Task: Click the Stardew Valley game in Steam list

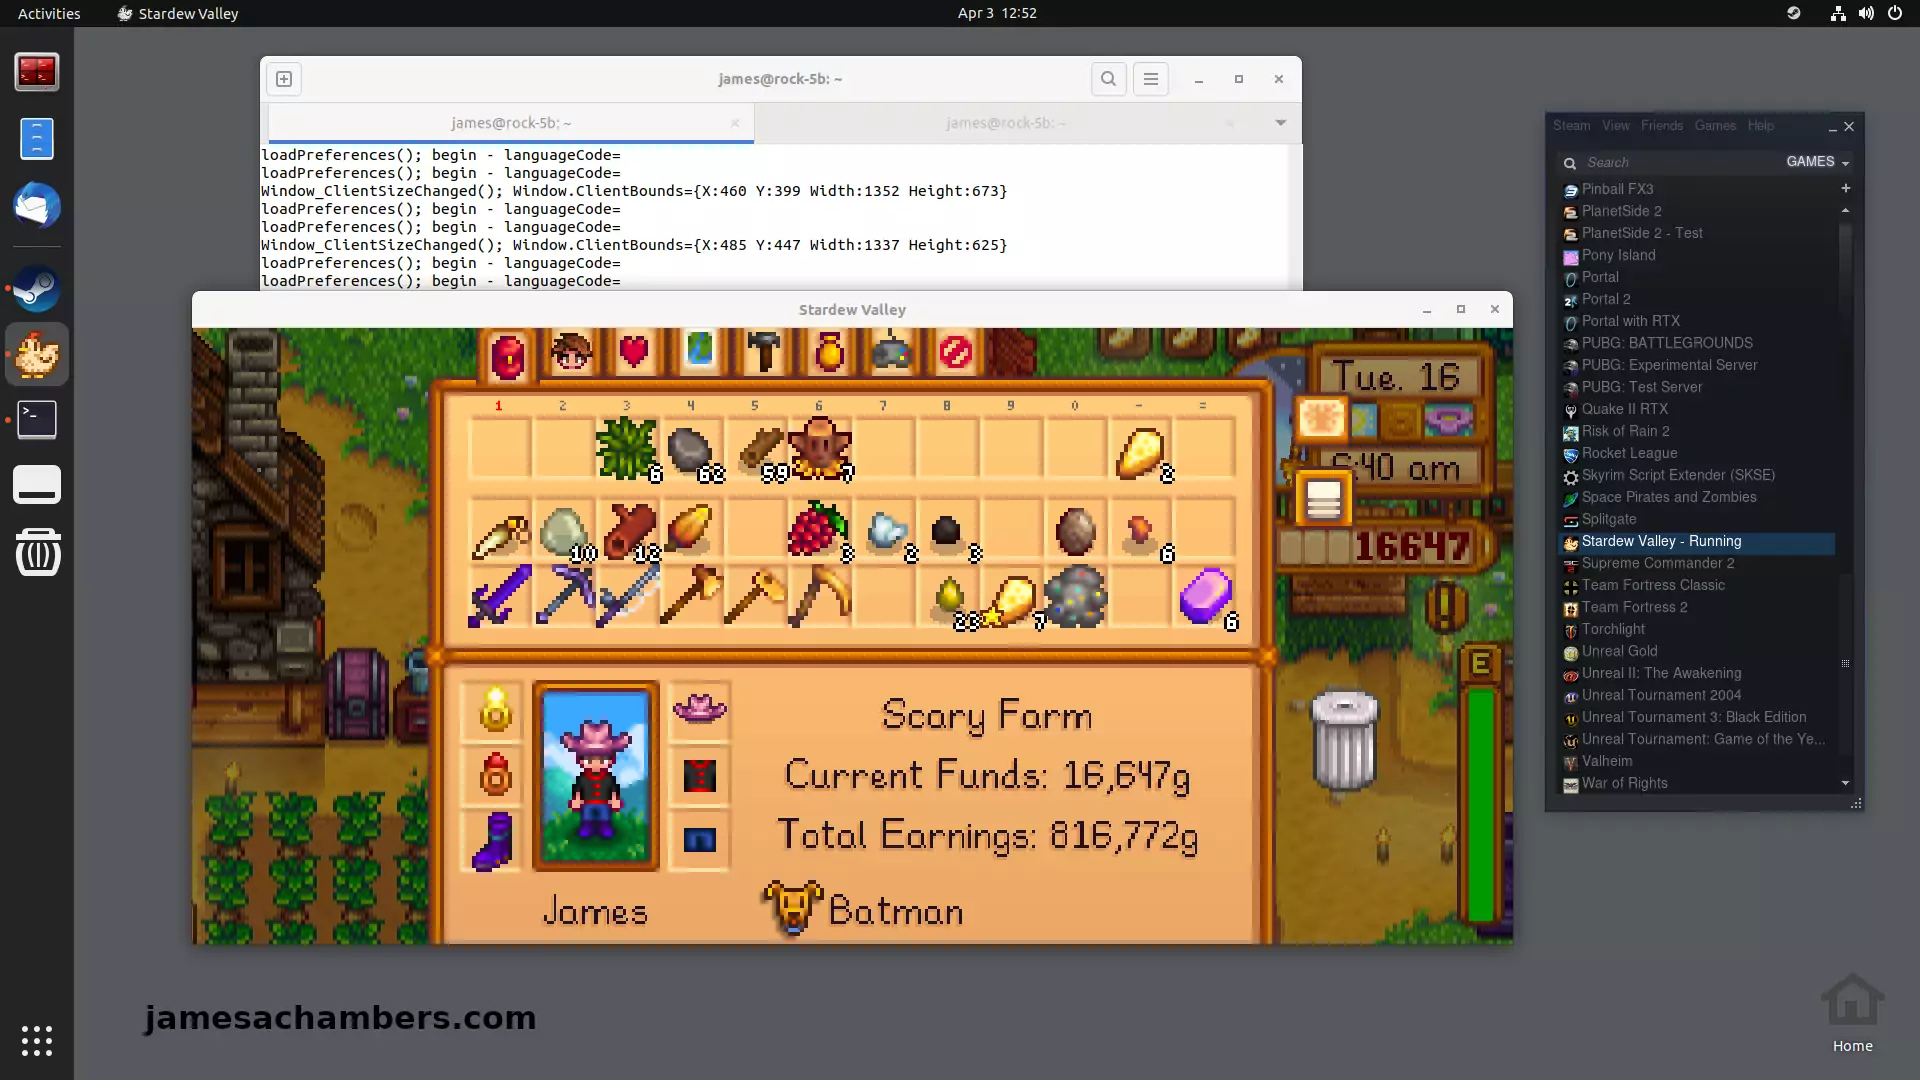Action: (1660, 541)
